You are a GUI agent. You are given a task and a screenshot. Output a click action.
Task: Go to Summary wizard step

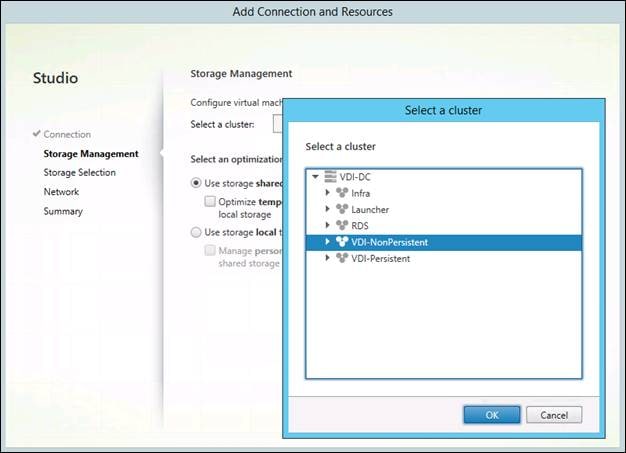pos(63,211)
